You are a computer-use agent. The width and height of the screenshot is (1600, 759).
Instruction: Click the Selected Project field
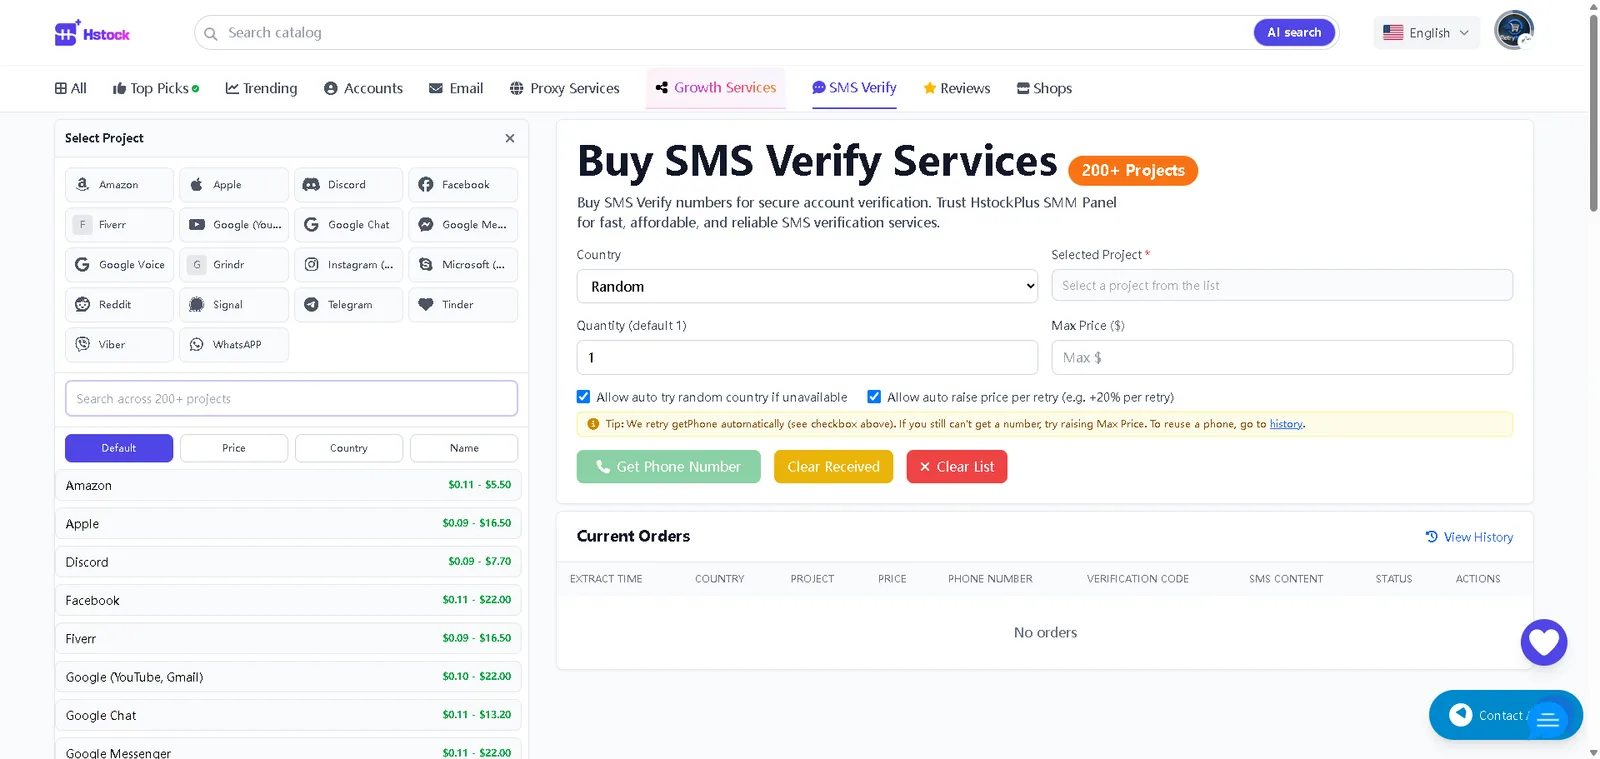point(1282,285)
